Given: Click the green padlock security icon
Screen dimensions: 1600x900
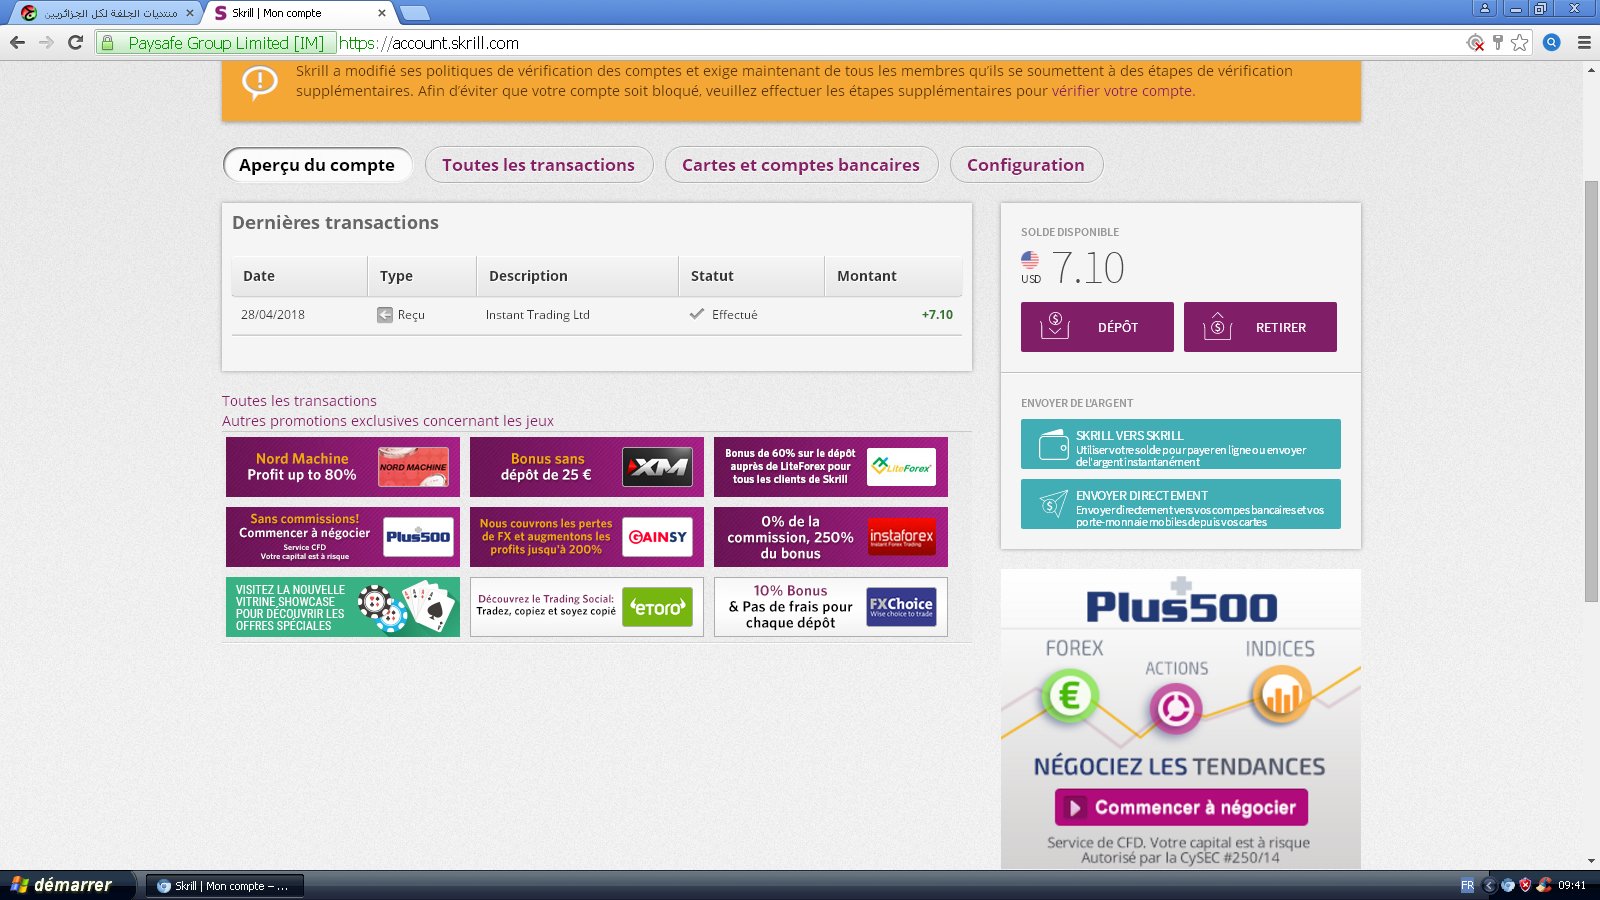Looking at the screenshot, I should 108,43.
